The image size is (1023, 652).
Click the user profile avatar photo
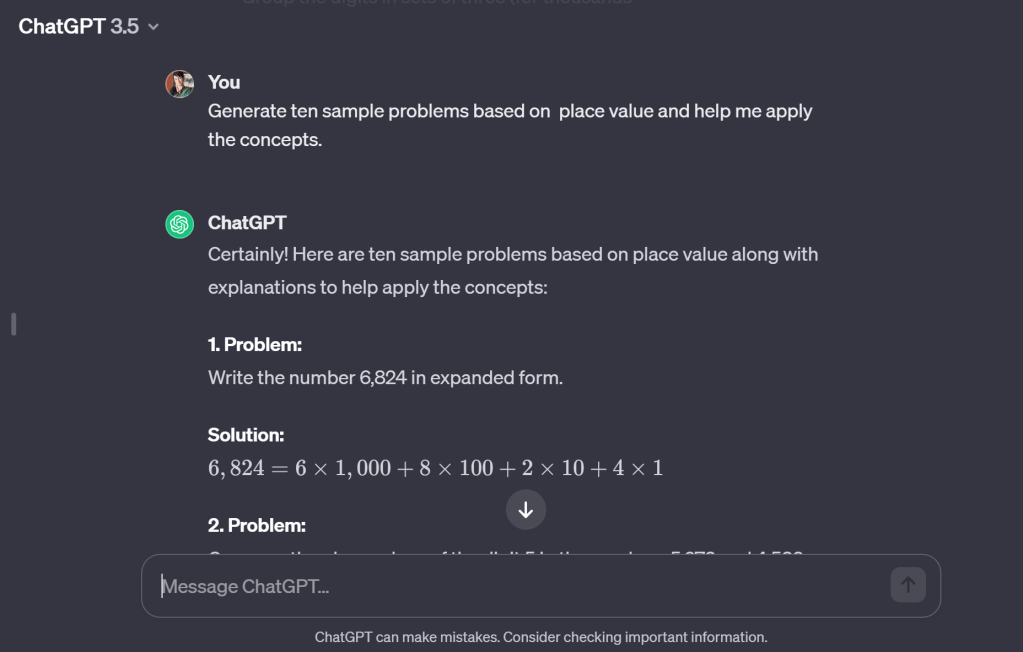coord(179,84)
